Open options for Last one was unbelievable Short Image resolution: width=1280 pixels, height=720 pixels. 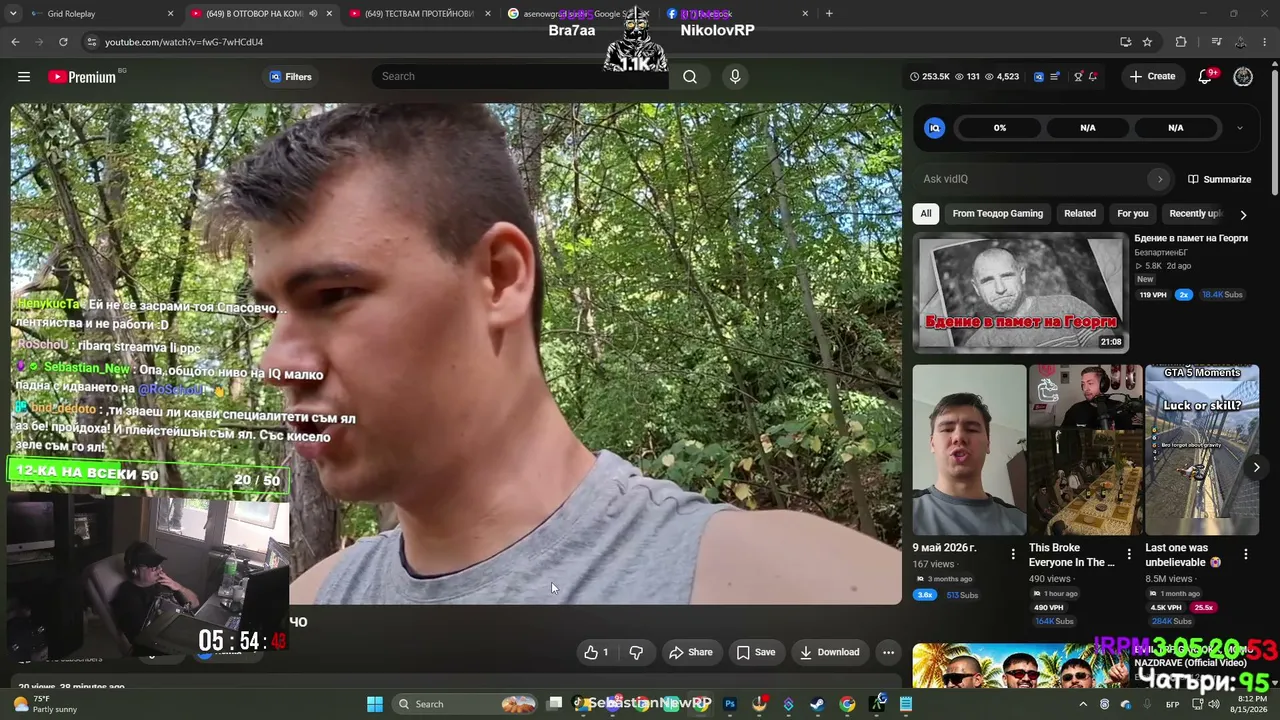(1246, 554)
